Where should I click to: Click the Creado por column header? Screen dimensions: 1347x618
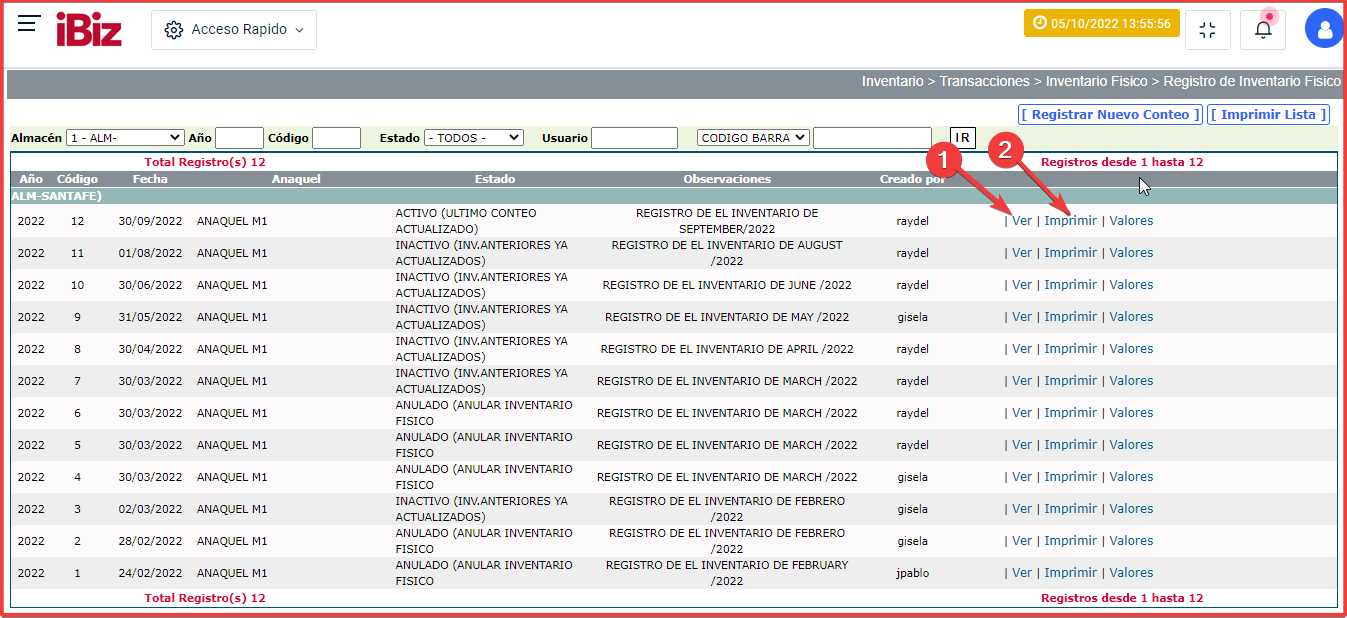click(912, 179)
